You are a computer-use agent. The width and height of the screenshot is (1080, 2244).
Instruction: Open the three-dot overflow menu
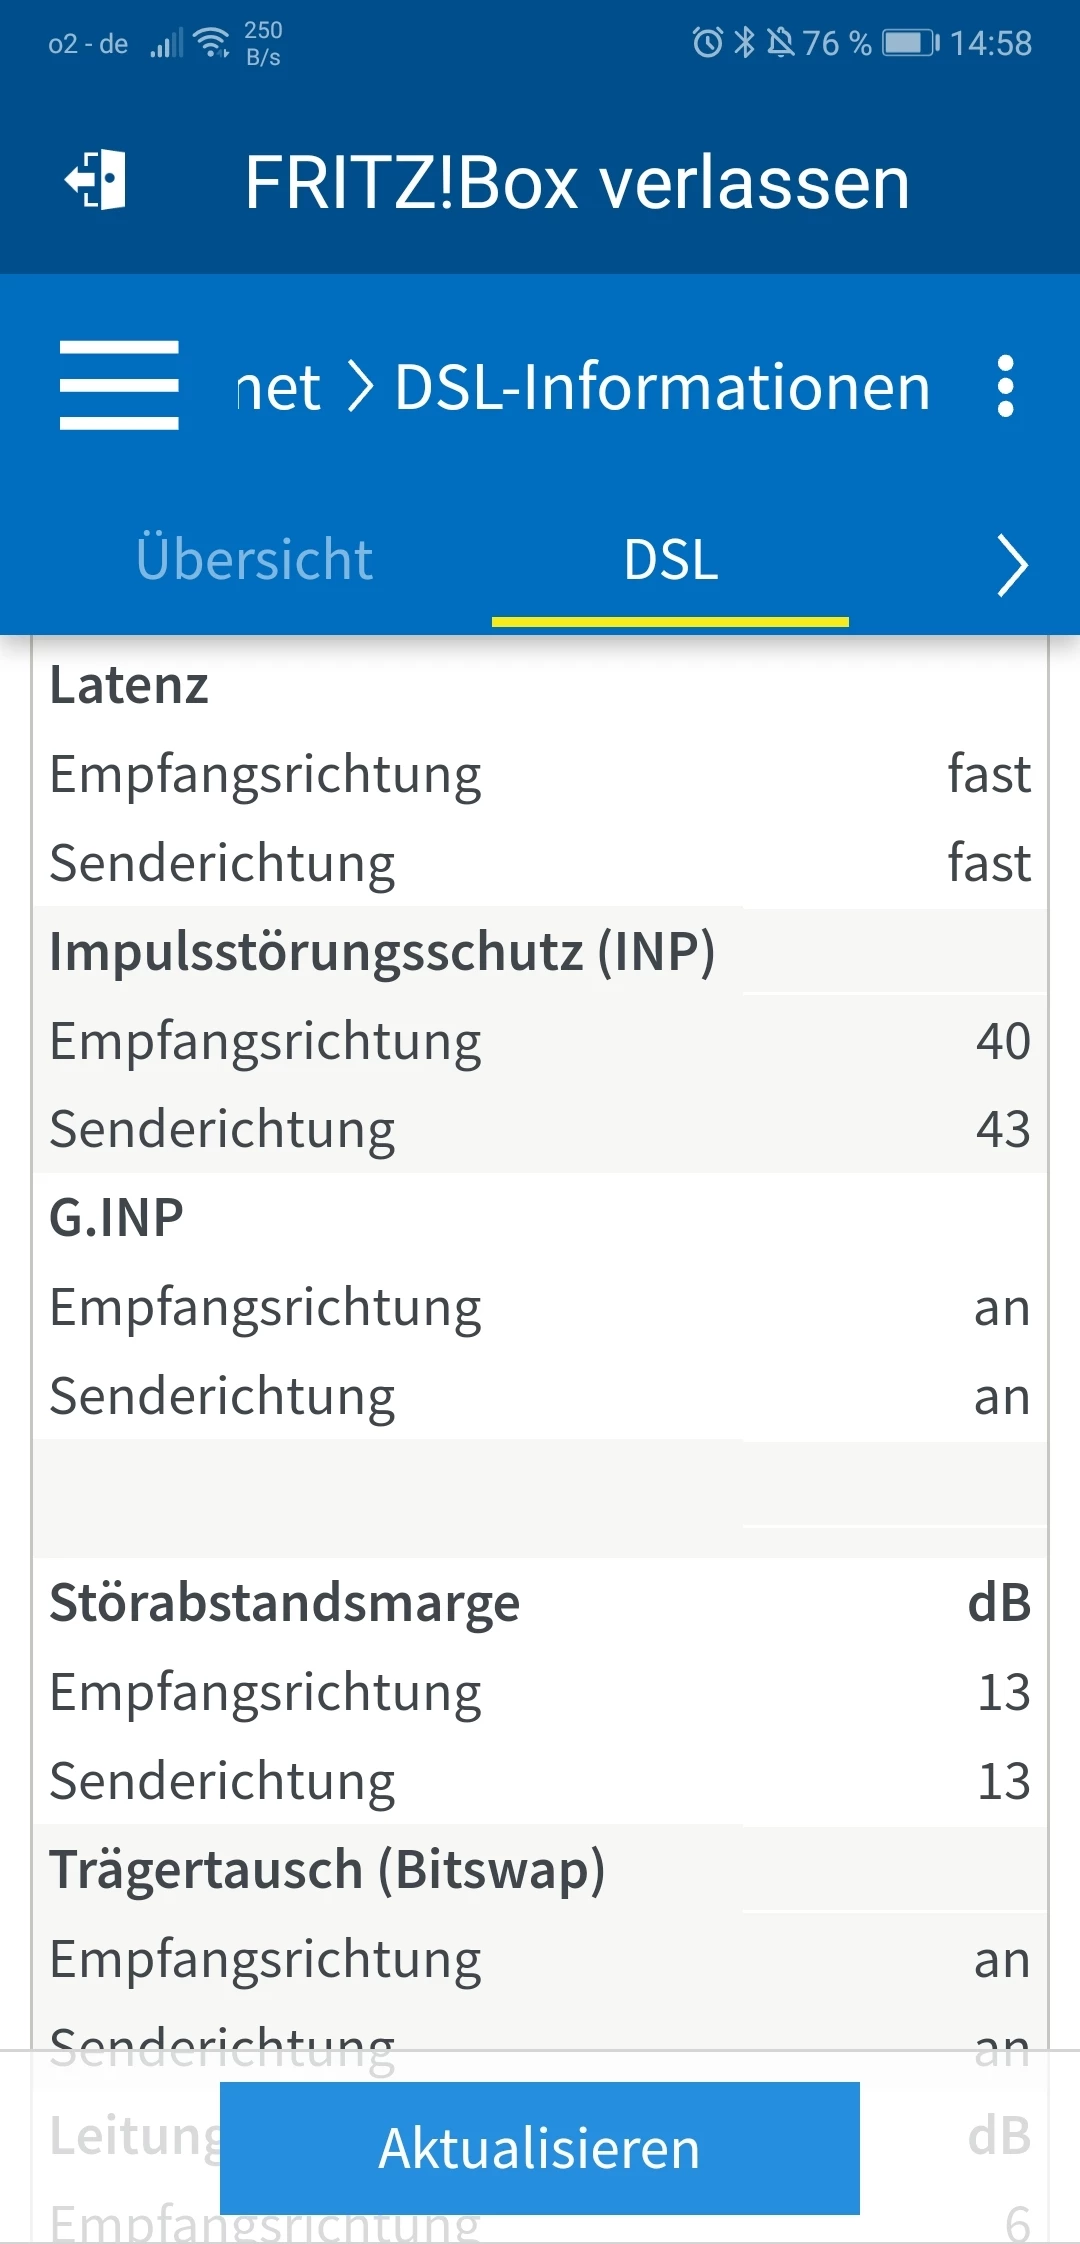[1005, 386]
